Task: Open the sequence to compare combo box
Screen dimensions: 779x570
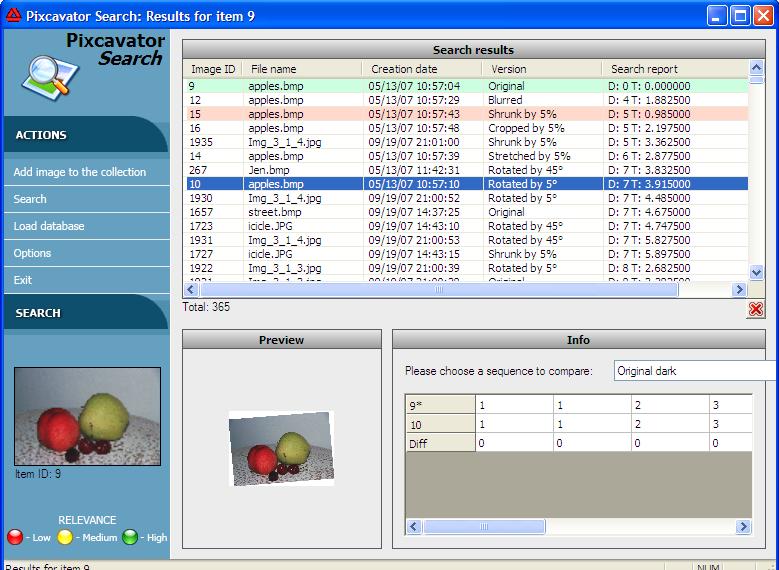Action: coord(695,371)
